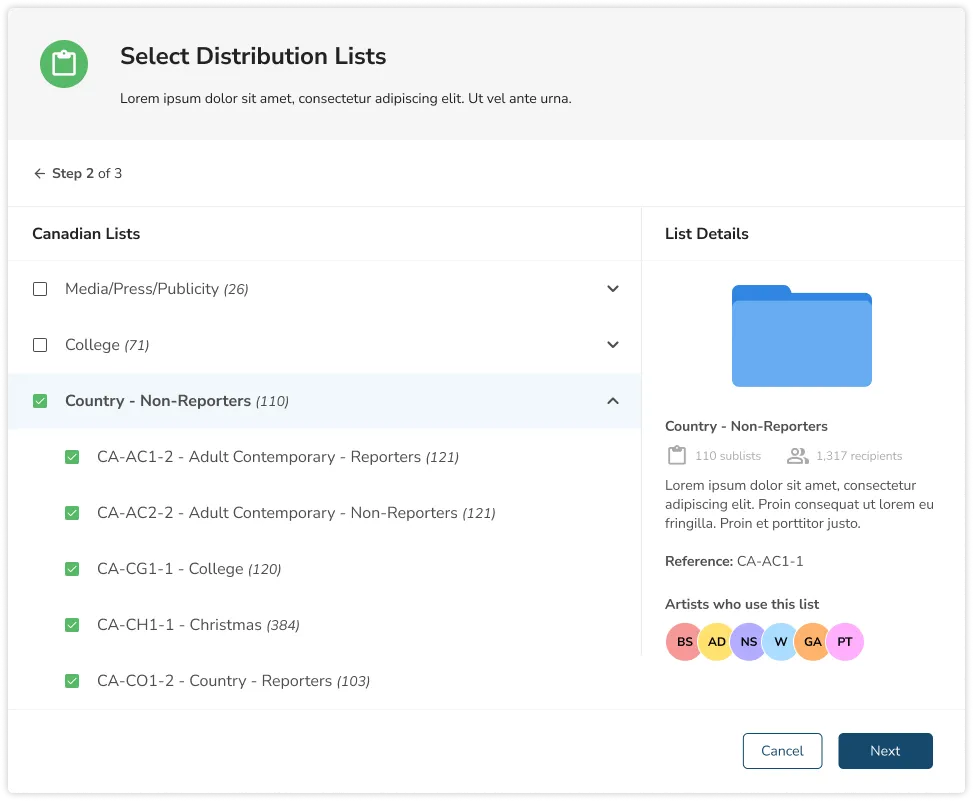Click the Next button
The image size is (973, 801).
pyautogui.click(x=885, y=750)
